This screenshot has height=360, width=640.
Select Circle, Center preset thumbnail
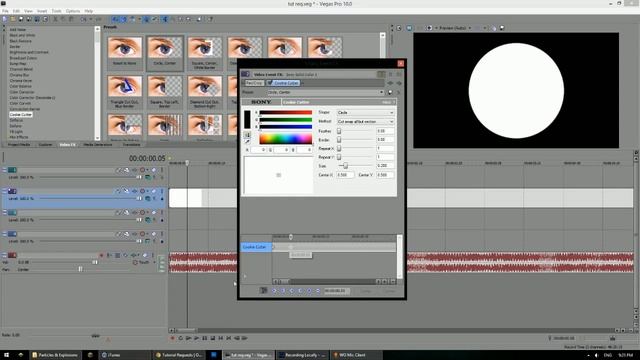click(165, 53)
